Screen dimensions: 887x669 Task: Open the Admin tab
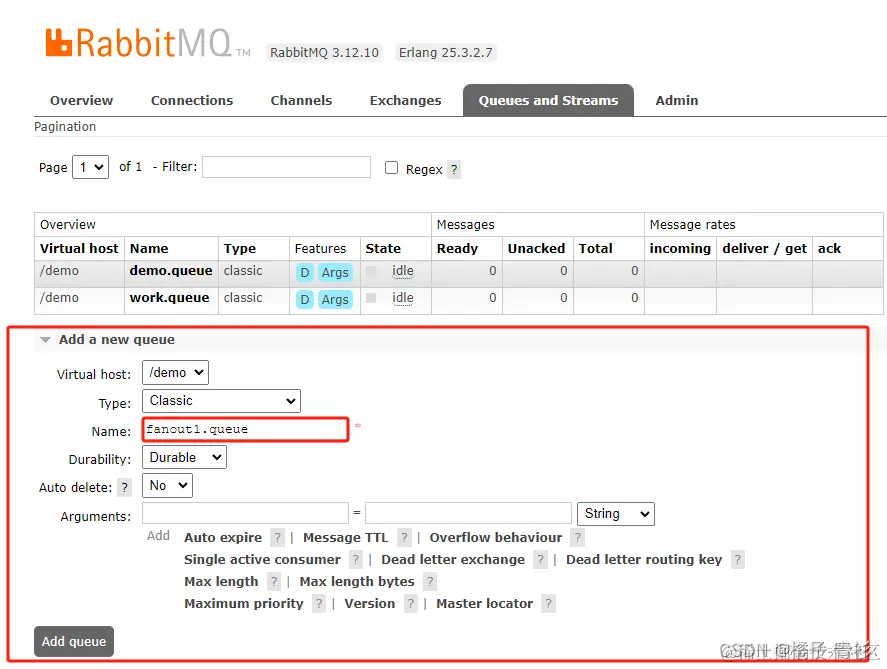coord(676,100)
